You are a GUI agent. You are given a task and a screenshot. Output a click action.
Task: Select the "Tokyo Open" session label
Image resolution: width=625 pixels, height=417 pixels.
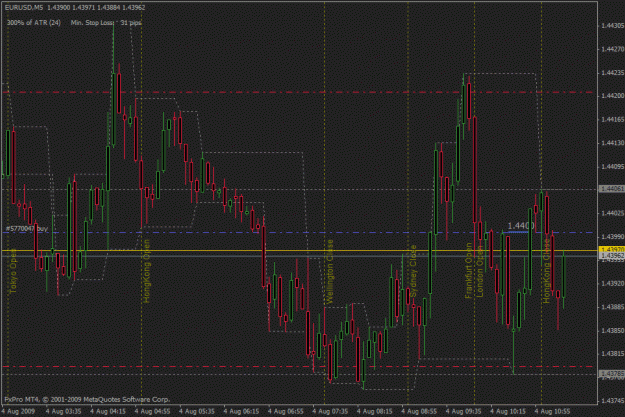point(14,271)
